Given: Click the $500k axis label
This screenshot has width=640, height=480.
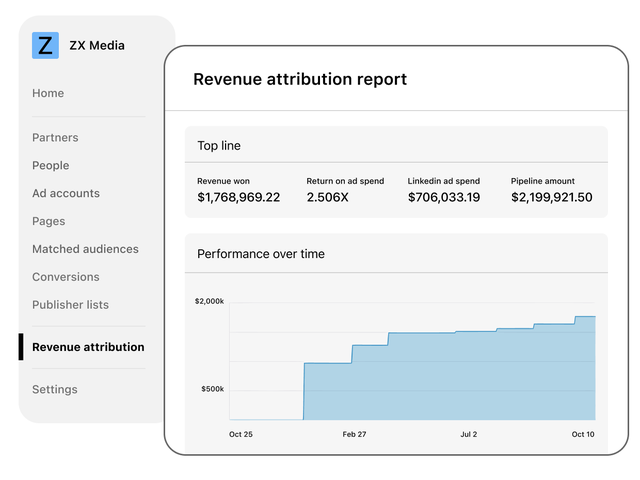Looking at the screenshot, I should click(212, 389).
